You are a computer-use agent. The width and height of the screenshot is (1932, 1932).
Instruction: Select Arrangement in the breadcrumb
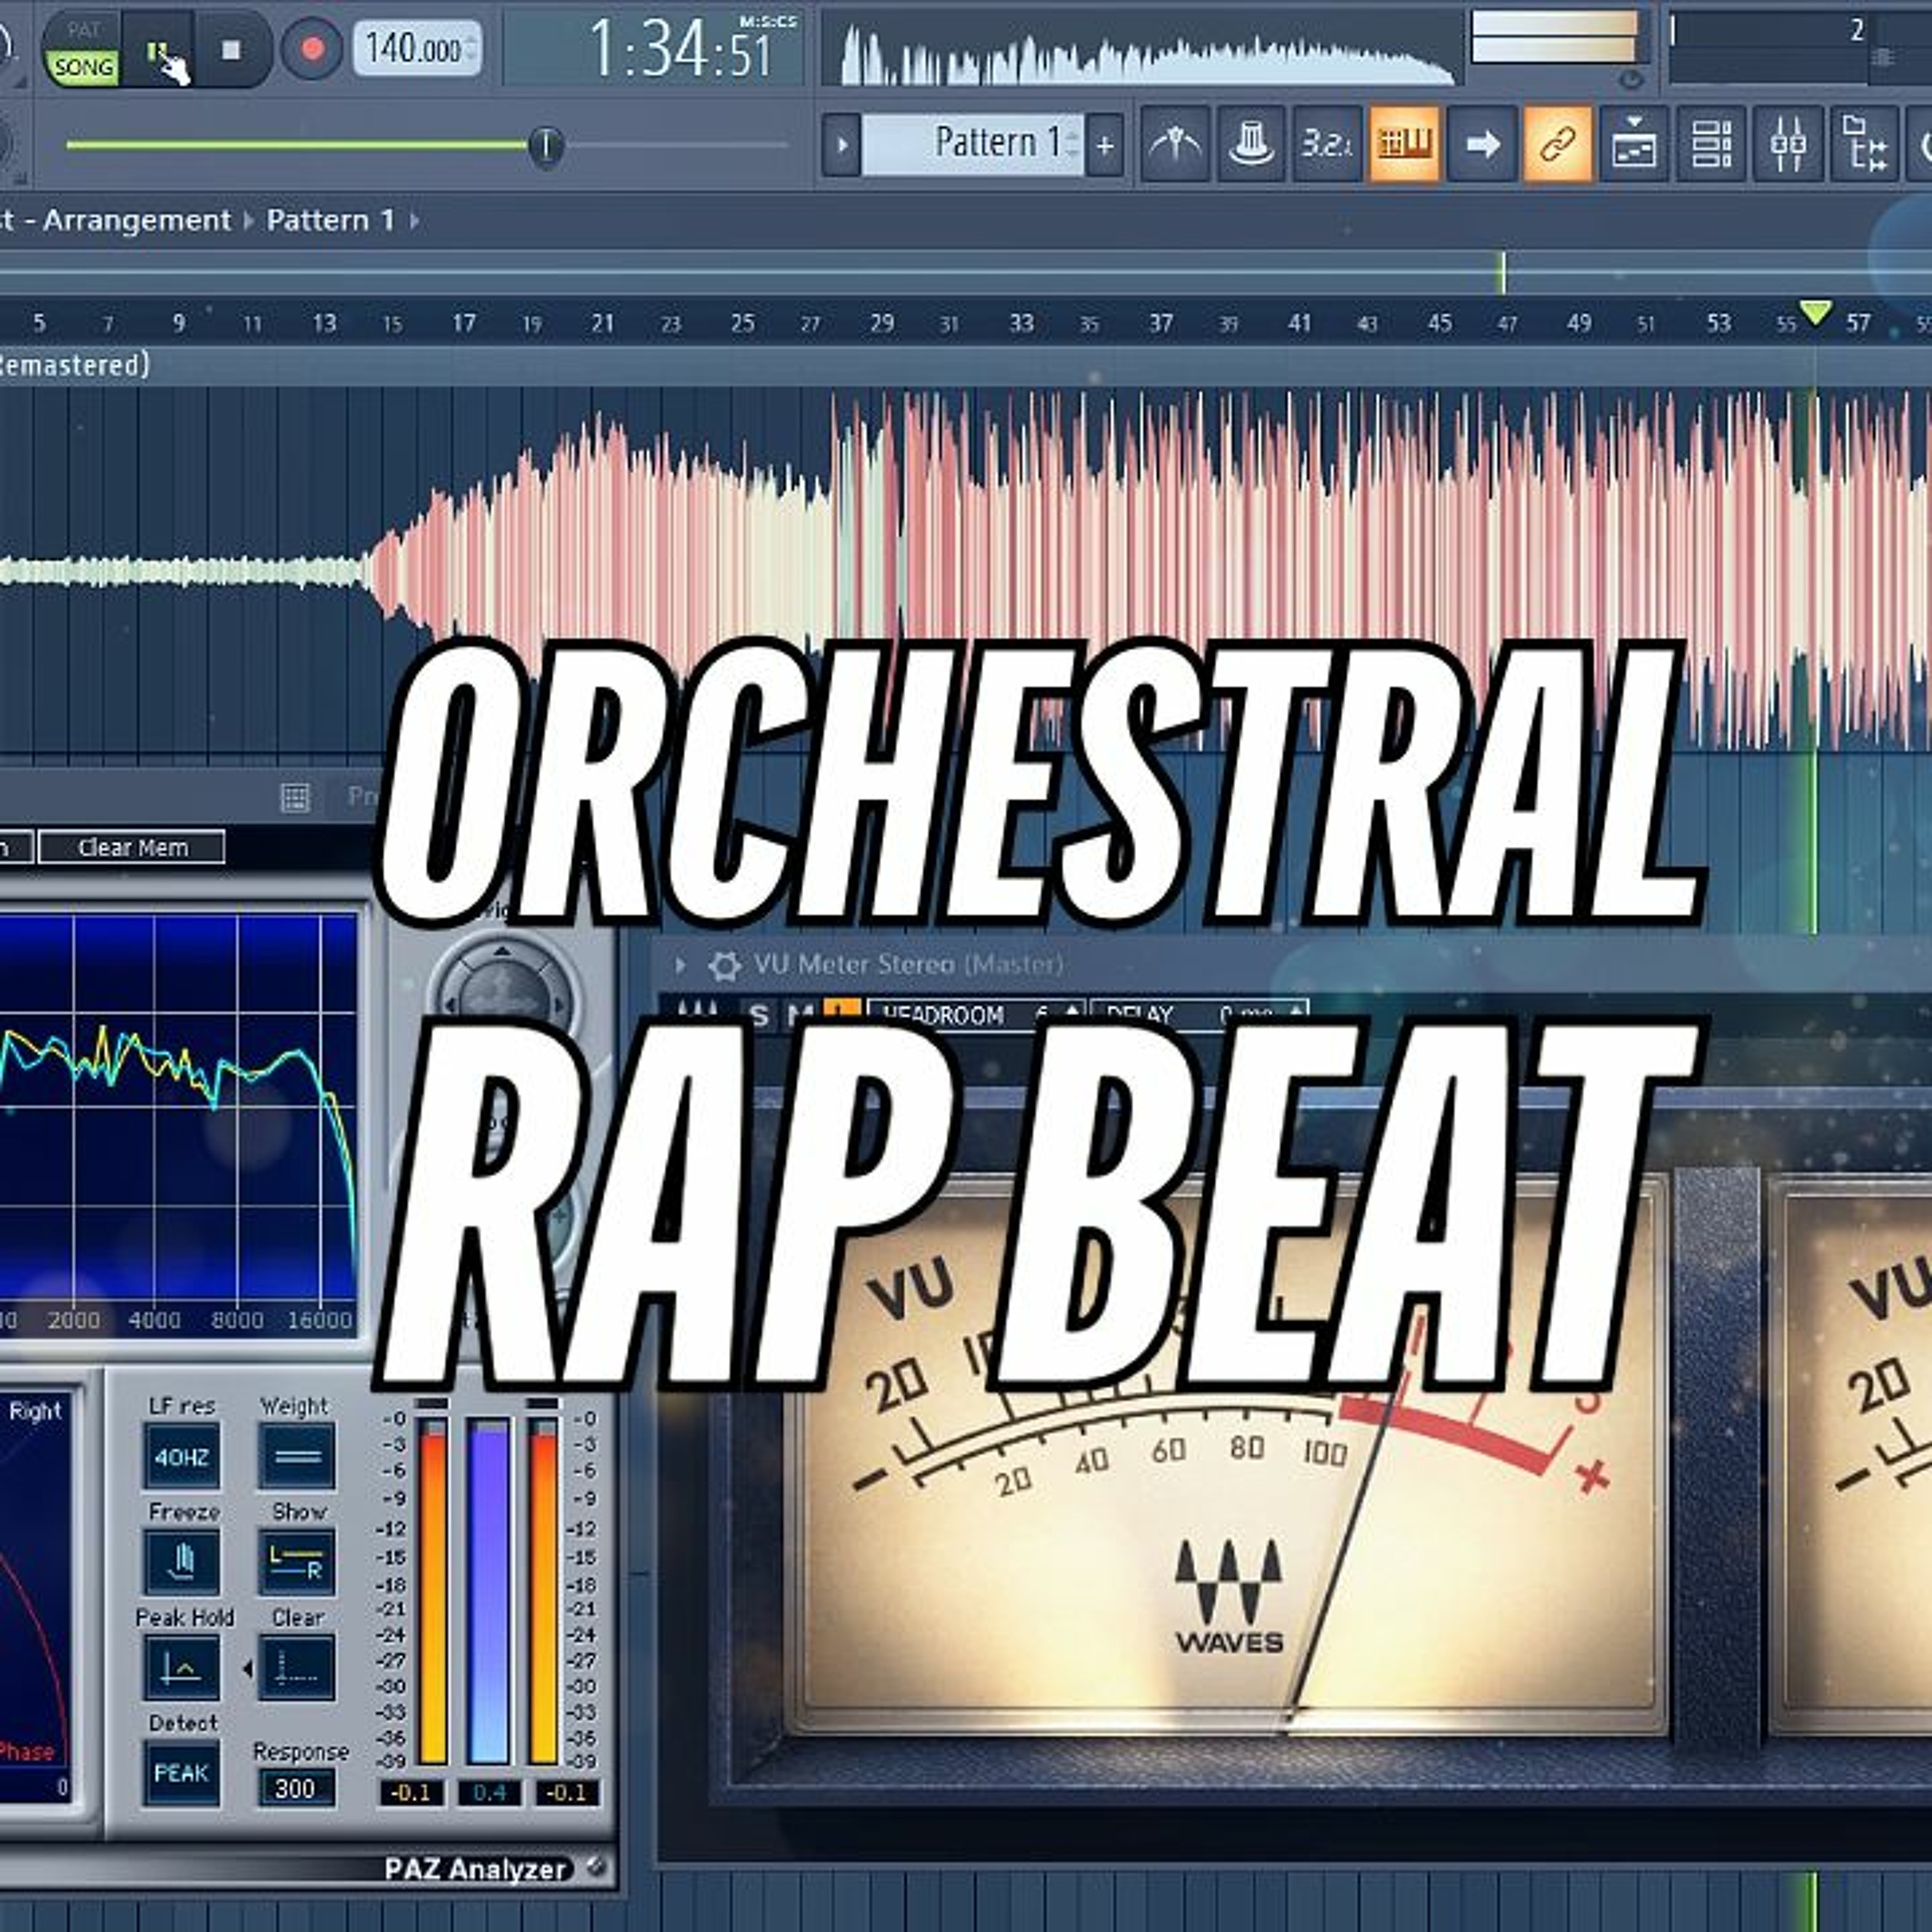coord(137,220)
